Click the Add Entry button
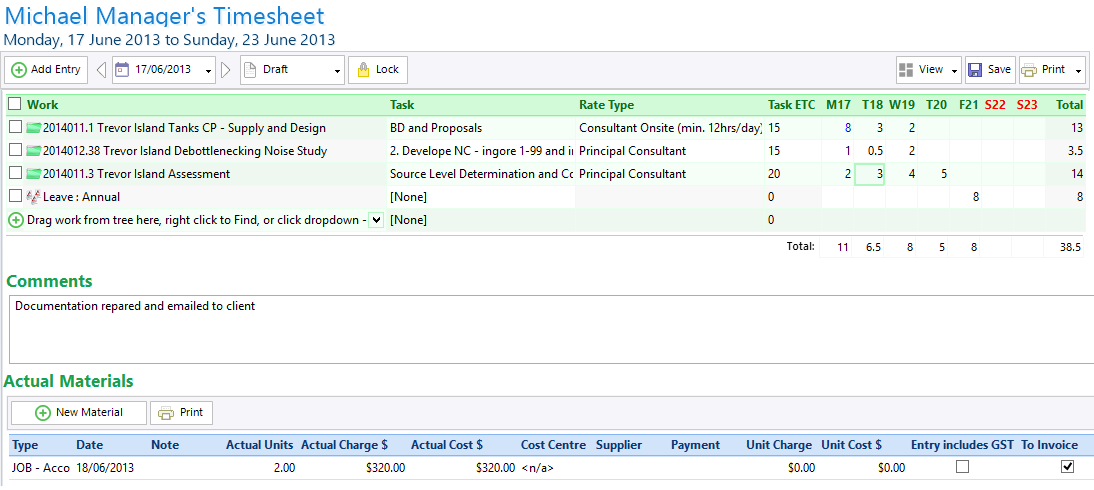The width and height of the screenshot is (1094, 490). (46, 70)
